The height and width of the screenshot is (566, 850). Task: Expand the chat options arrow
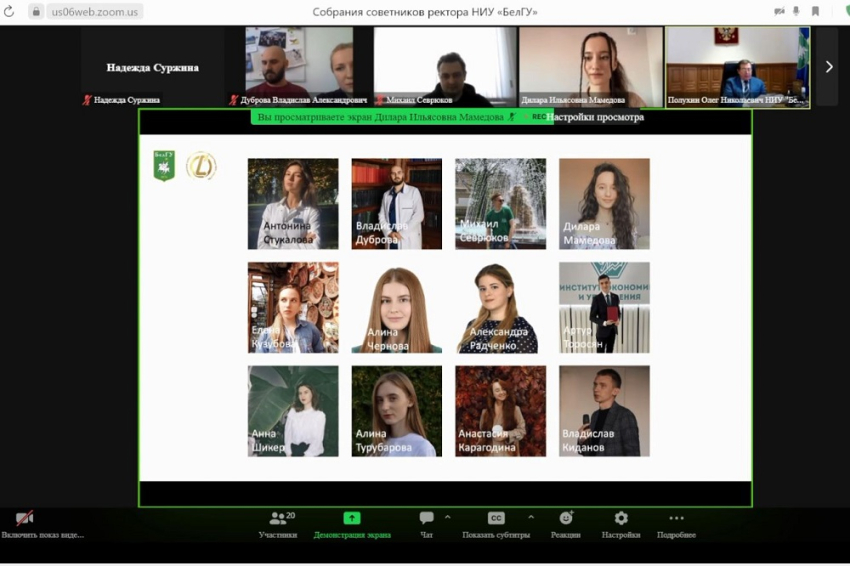coord(447,517)
